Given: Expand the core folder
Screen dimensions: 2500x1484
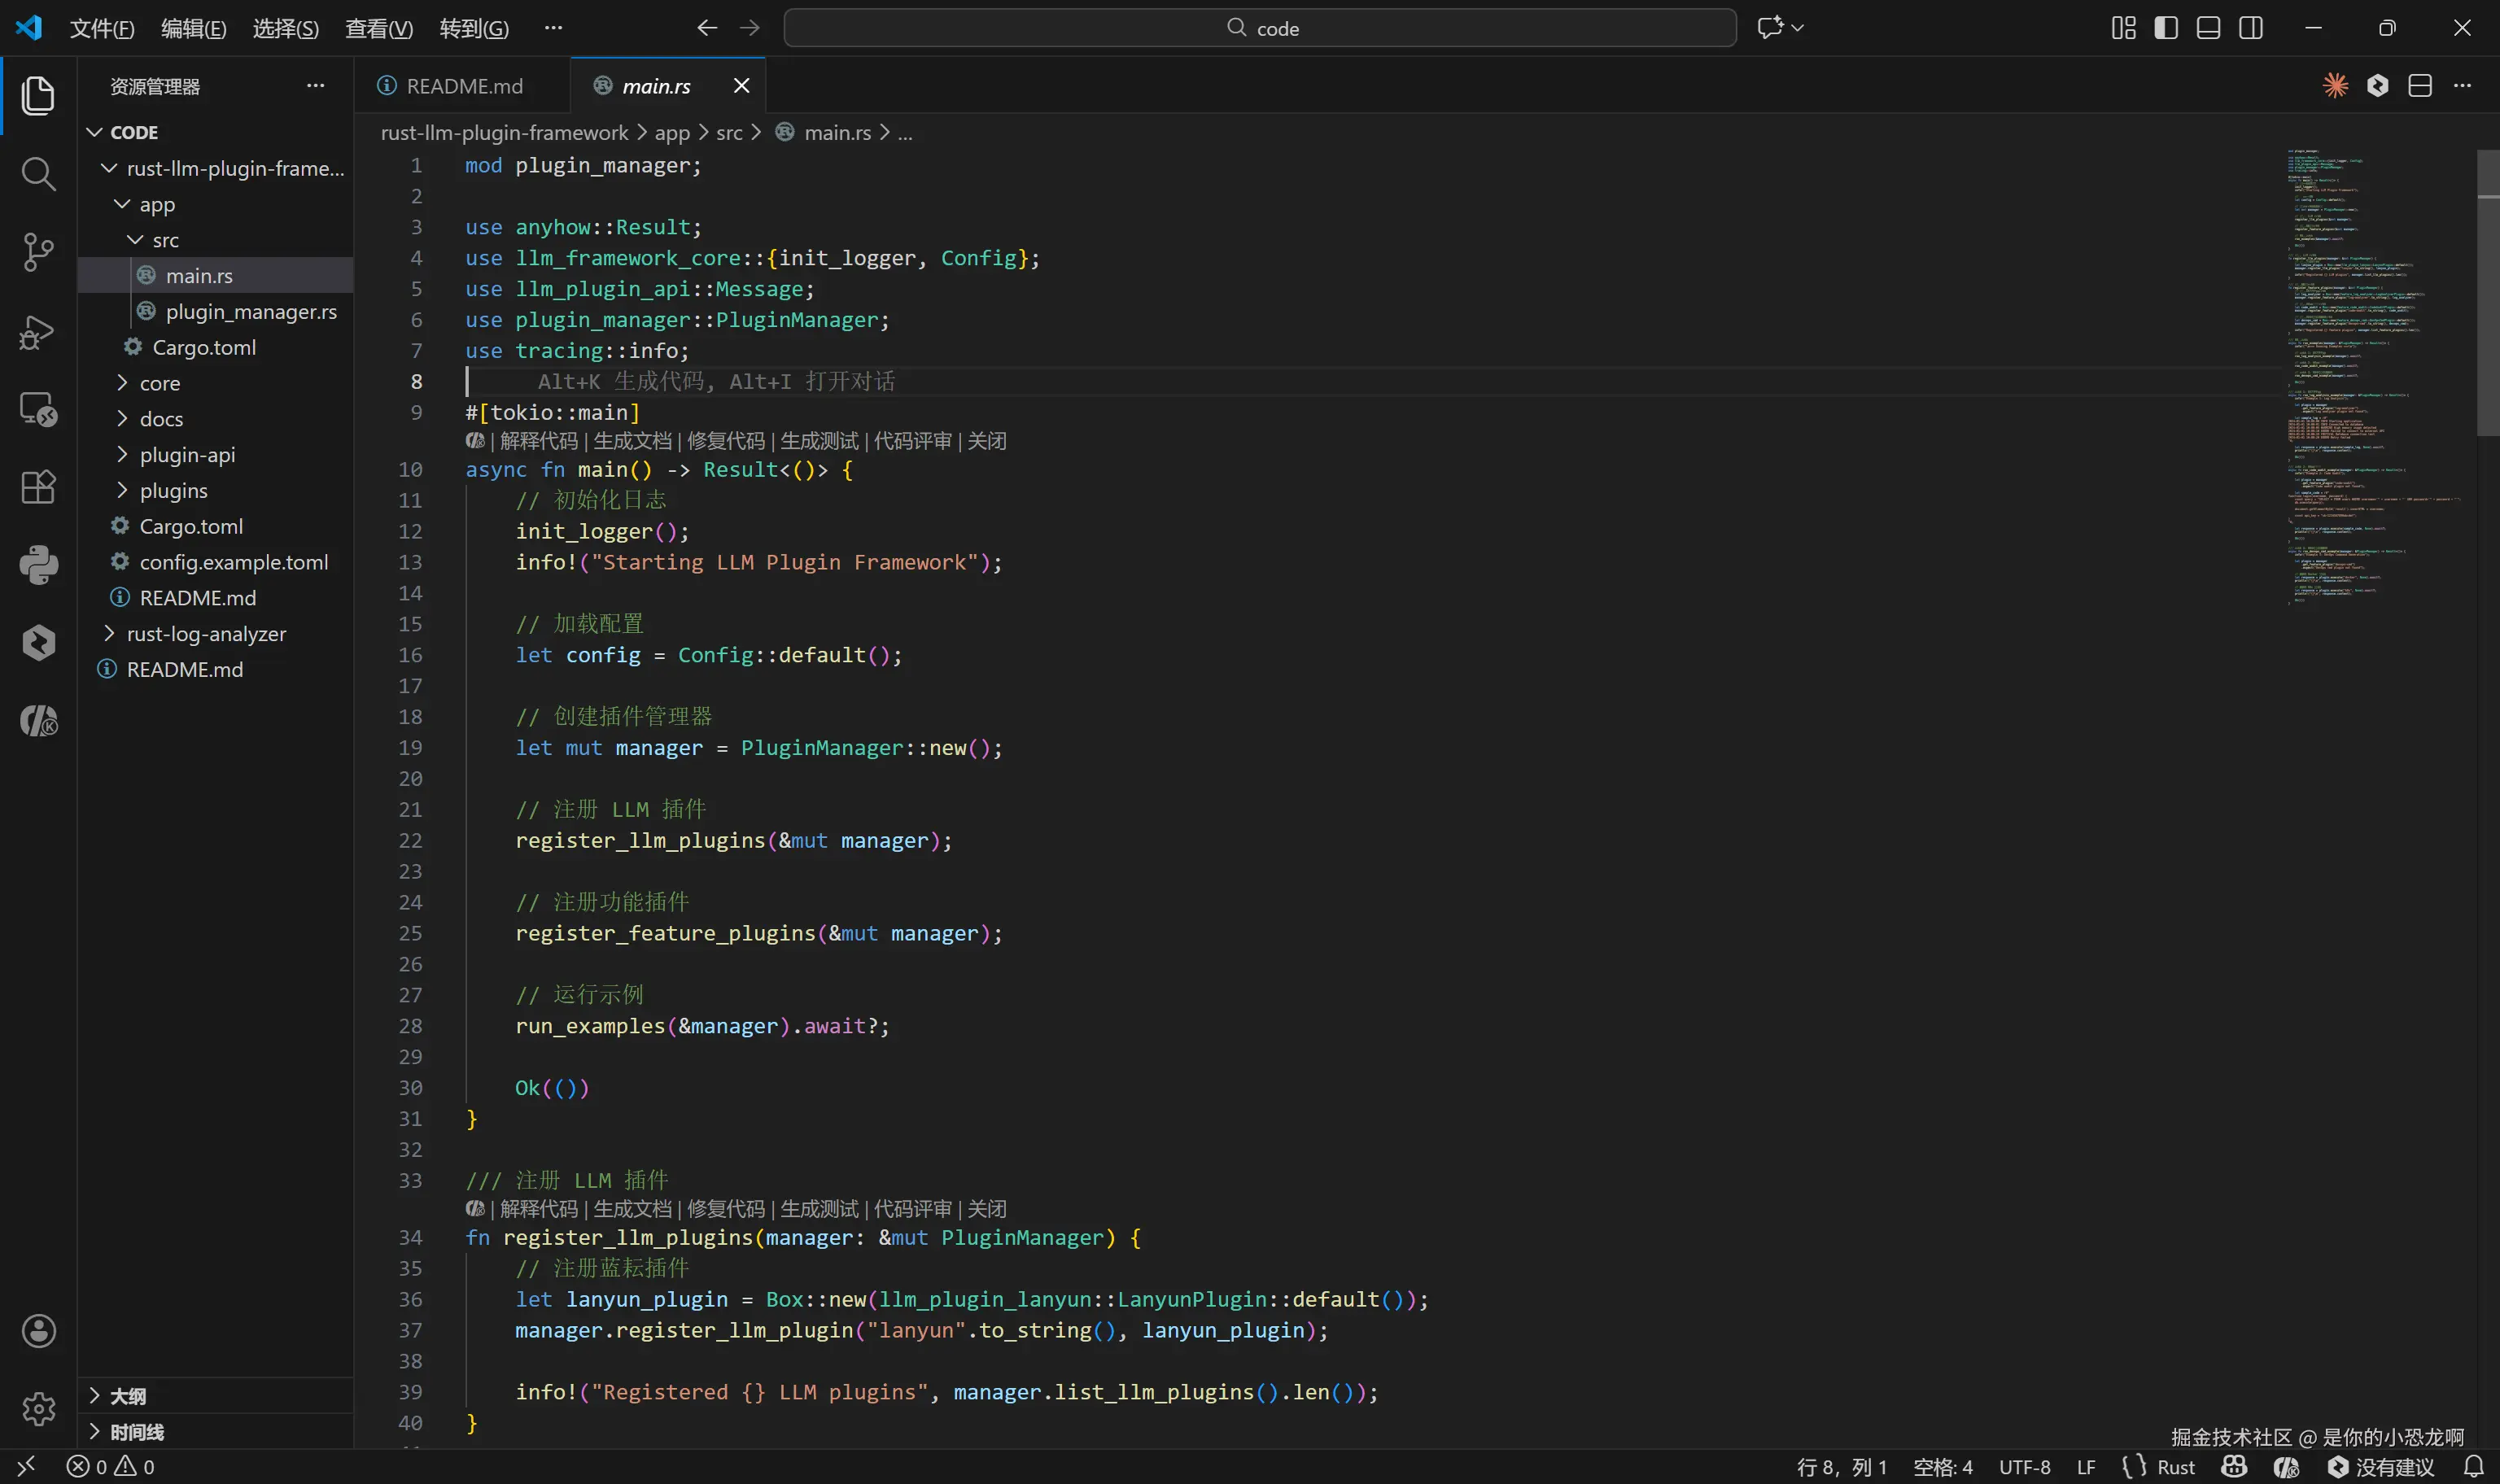Looking at the screenshot, I should coord(160,383).
